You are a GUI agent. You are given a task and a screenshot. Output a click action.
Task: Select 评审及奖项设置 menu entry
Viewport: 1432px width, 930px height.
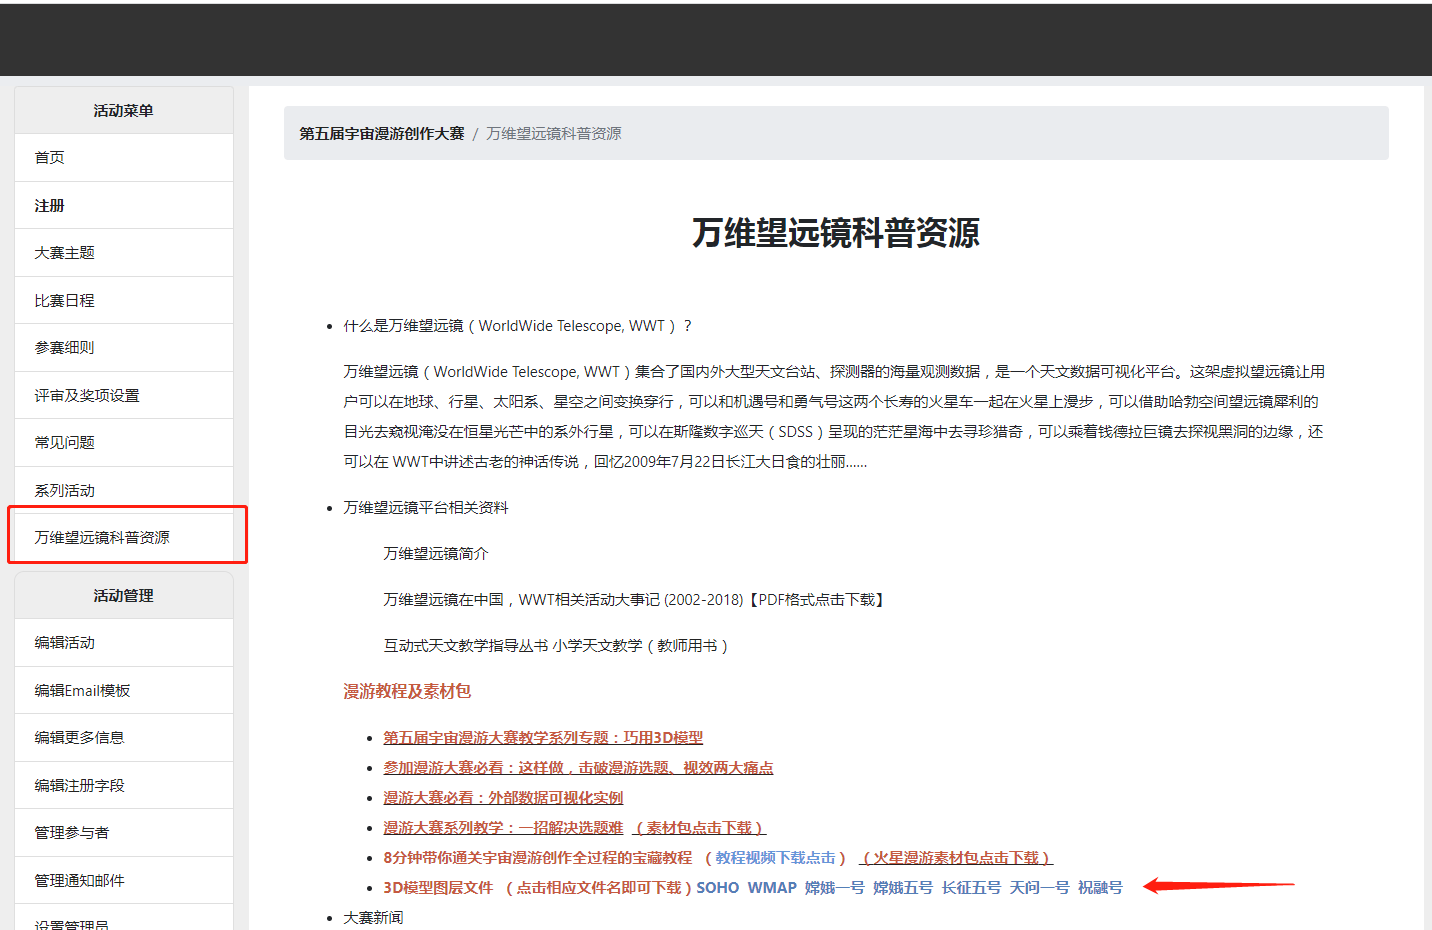124,395
